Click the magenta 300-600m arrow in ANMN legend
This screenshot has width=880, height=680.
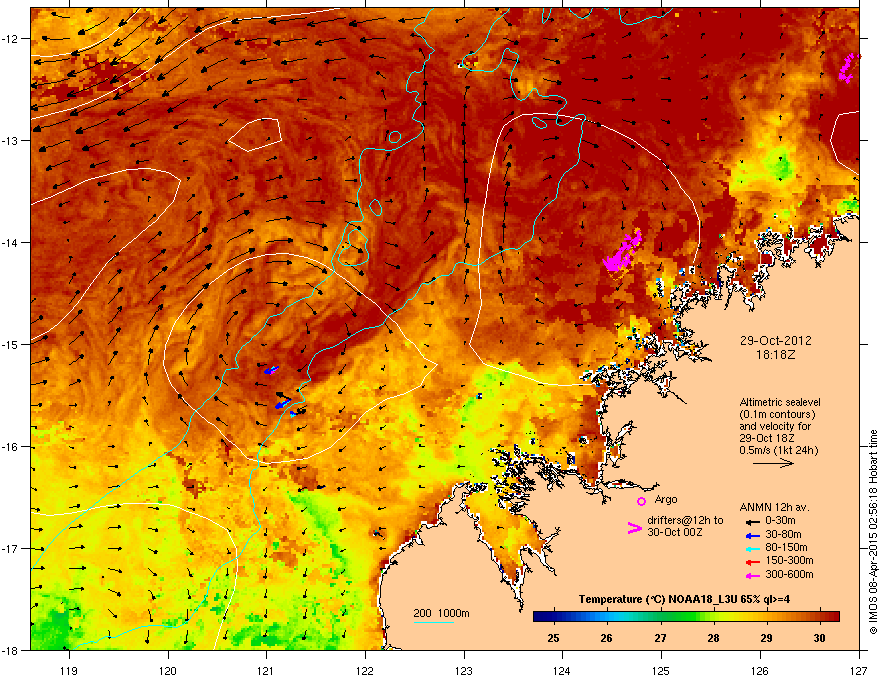point(752,576)
